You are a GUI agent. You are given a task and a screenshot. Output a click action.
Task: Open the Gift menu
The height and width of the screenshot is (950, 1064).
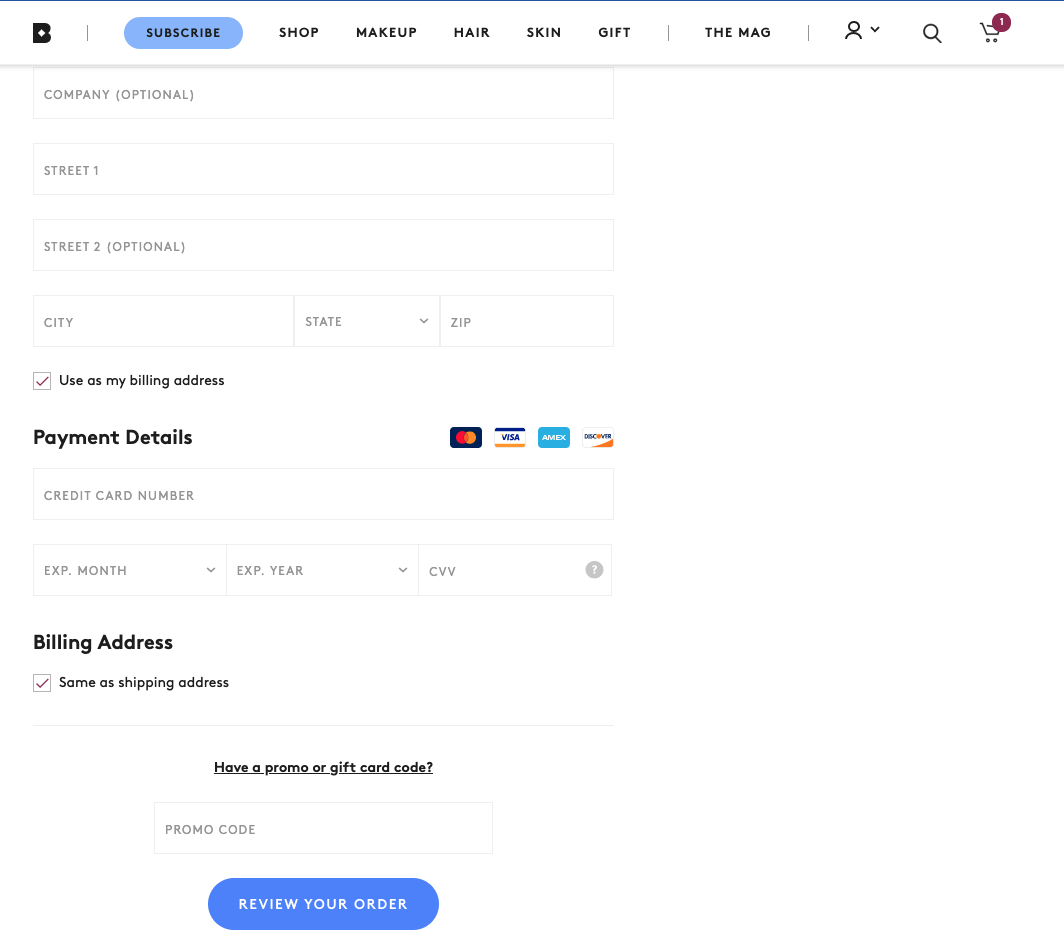pos(614,33)
